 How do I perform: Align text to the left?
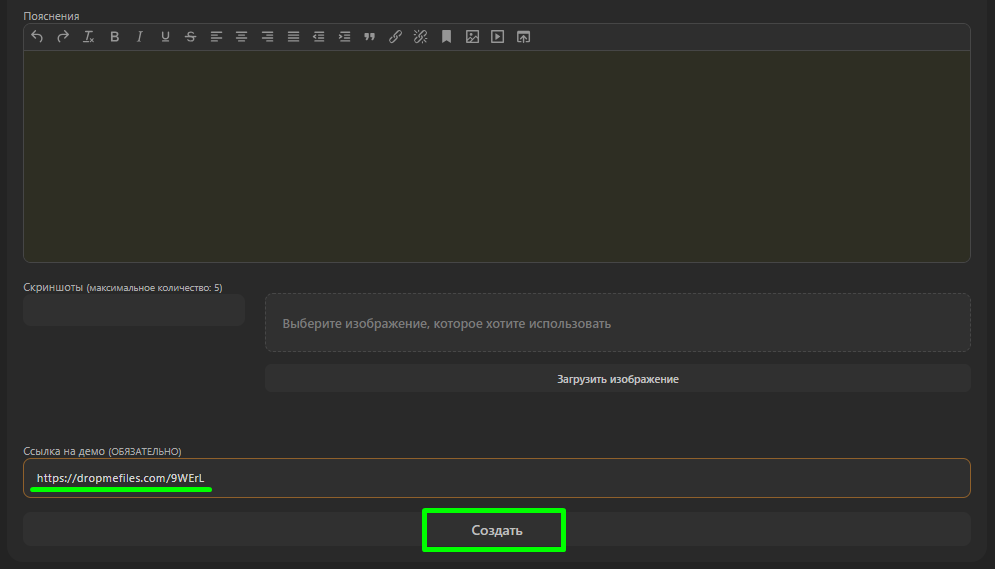[x=217, y=37]
